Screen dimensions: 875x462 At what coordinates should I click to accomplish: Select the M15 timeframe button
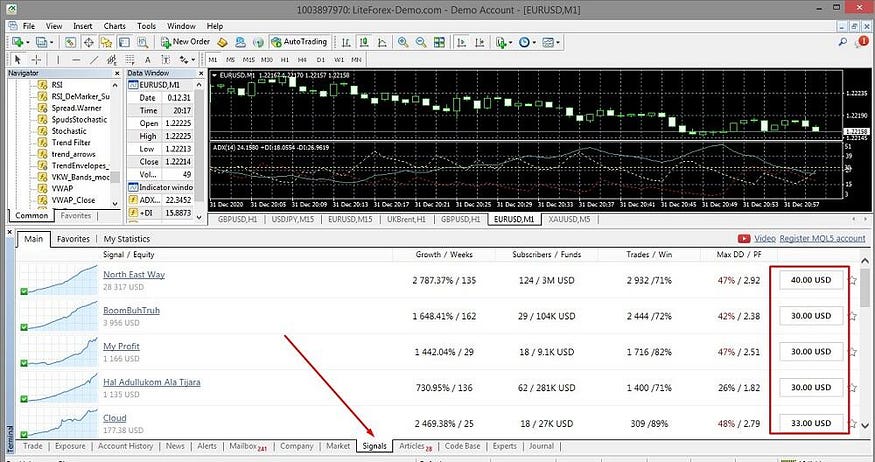(x=249, y=60)
